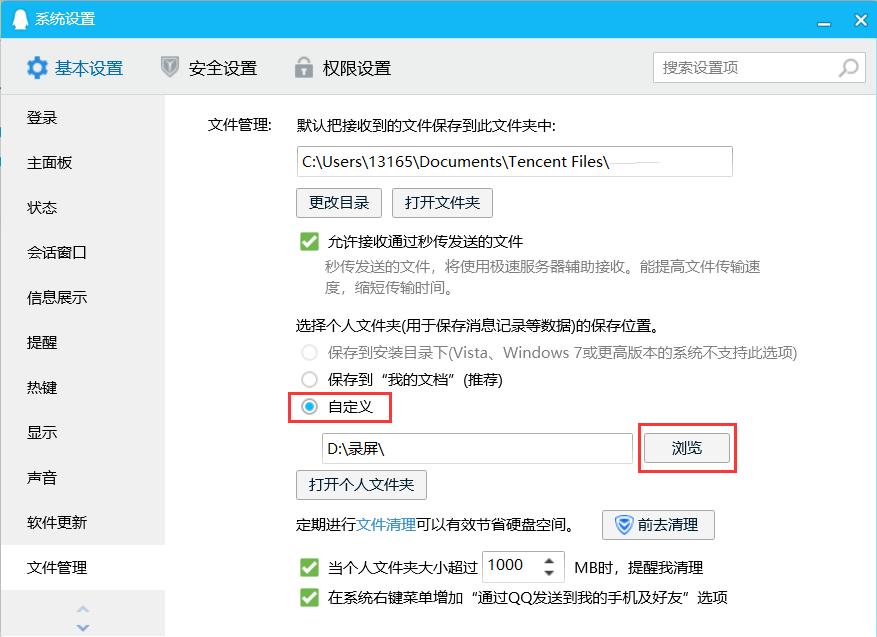
Task: Choose 保存到我的文档 as personal folder location
Action: [x=310, y=379]
